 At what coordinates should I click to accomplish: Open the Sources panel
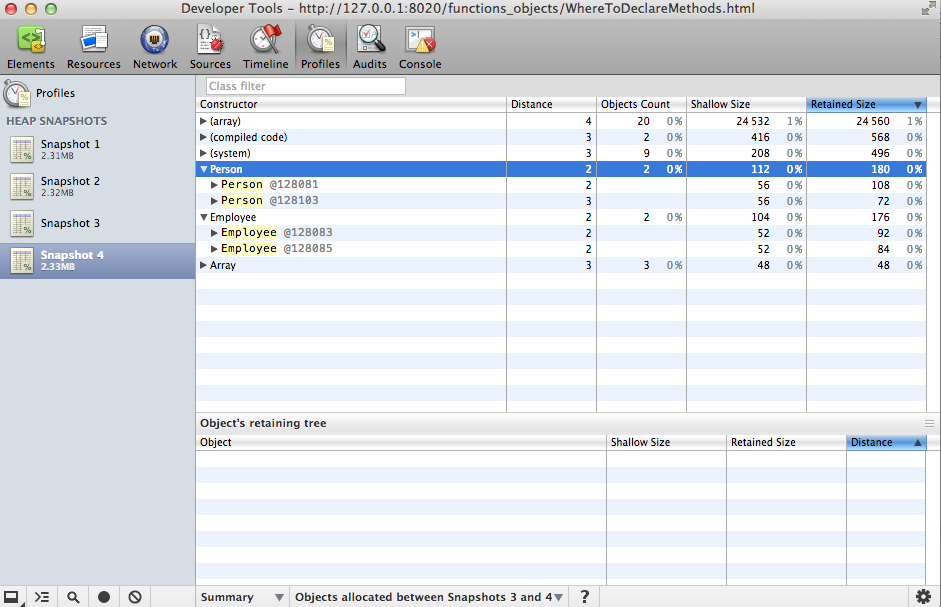pos(210,47)
